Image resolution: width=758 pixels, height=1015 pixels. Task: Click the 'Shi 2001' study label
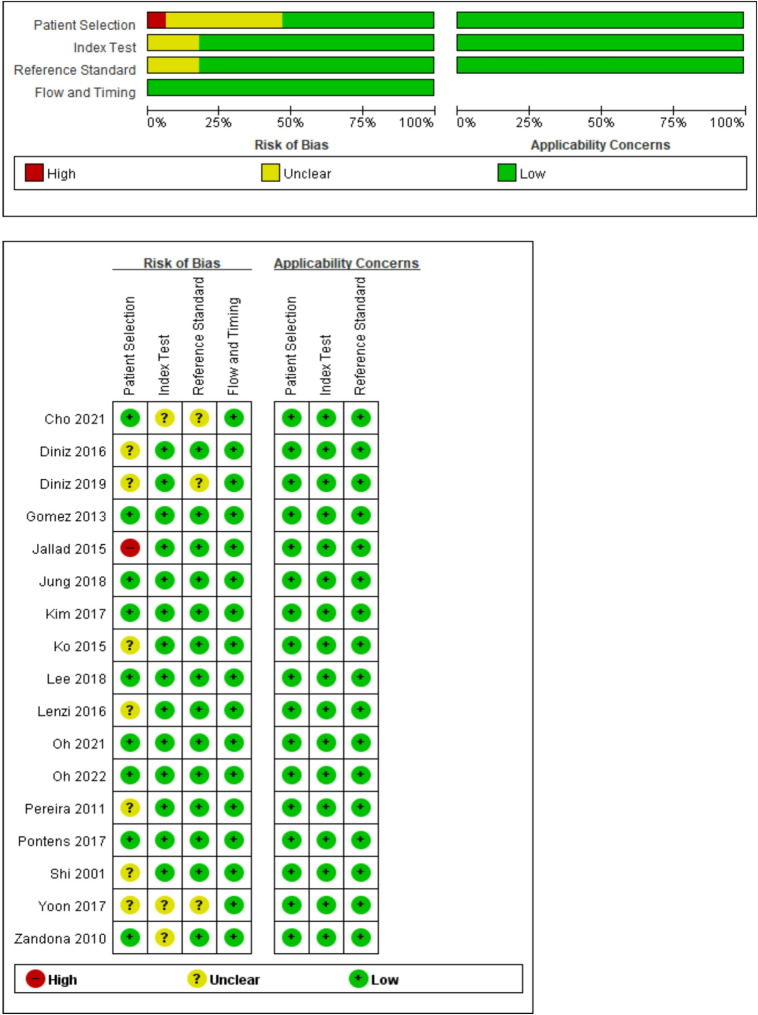pos(78,874)
